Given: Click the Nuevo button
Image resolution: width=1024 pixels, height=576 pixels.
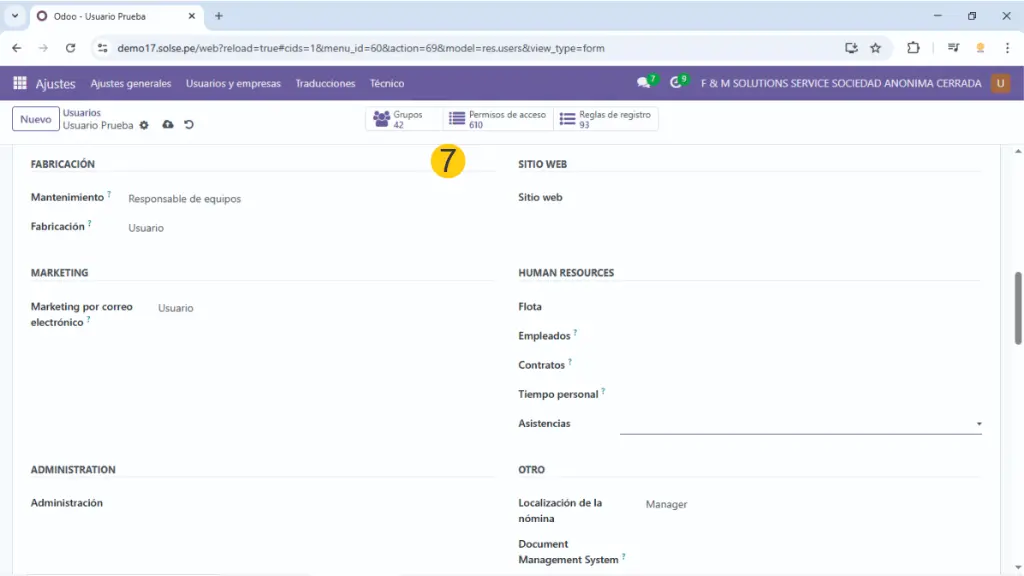Looking at the screenshot, I should pyautogui.click(x=35, y=119).
